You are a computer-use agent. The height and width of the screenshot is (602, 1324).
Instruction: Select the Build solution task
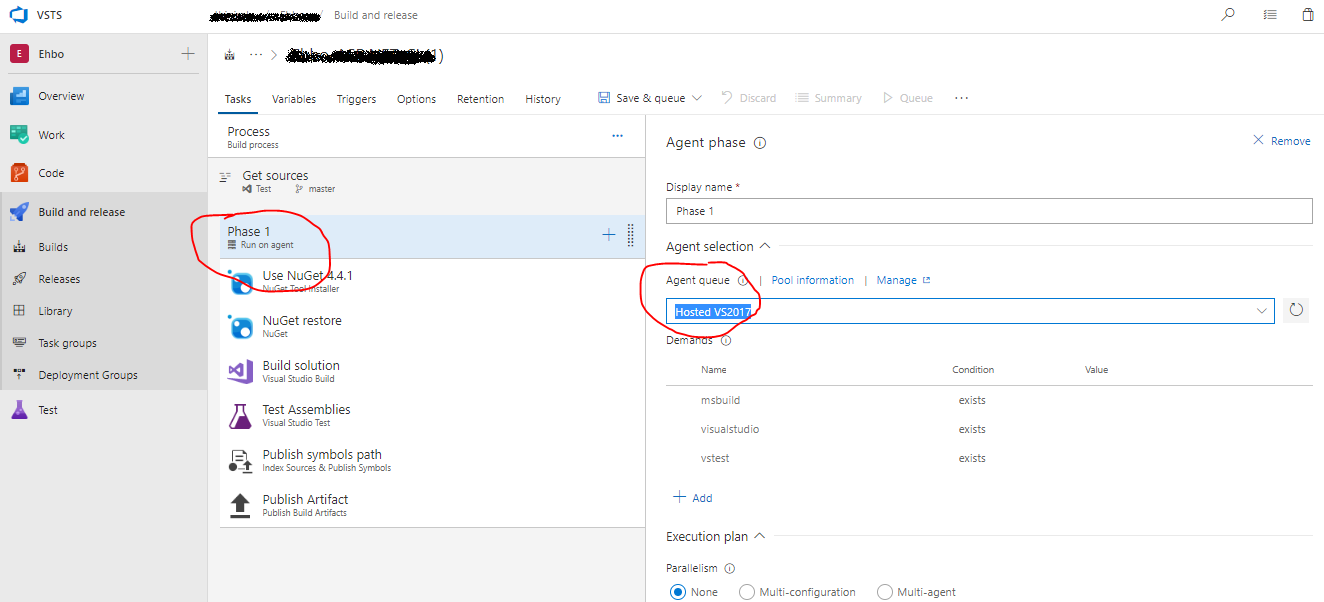click(432, 371)
